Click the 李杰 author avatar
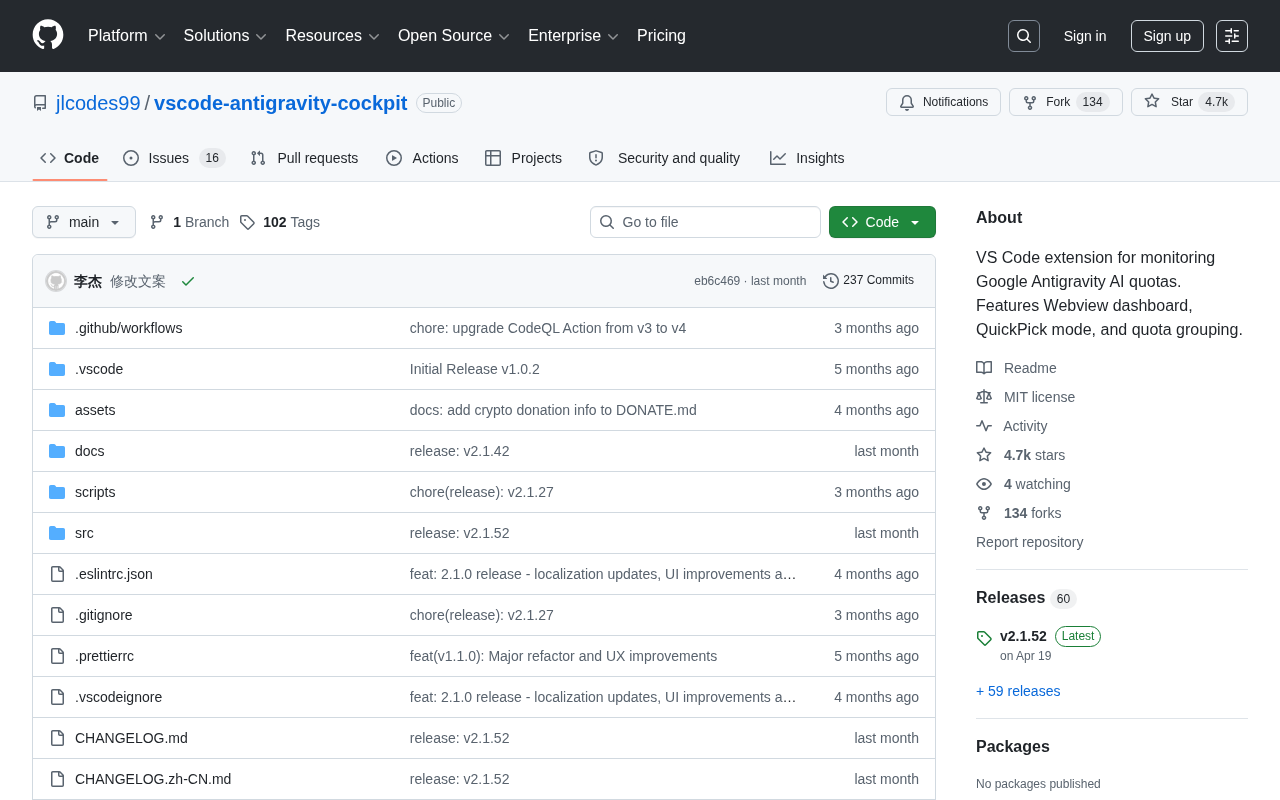The image size is (1280, 800). [56, 281]
